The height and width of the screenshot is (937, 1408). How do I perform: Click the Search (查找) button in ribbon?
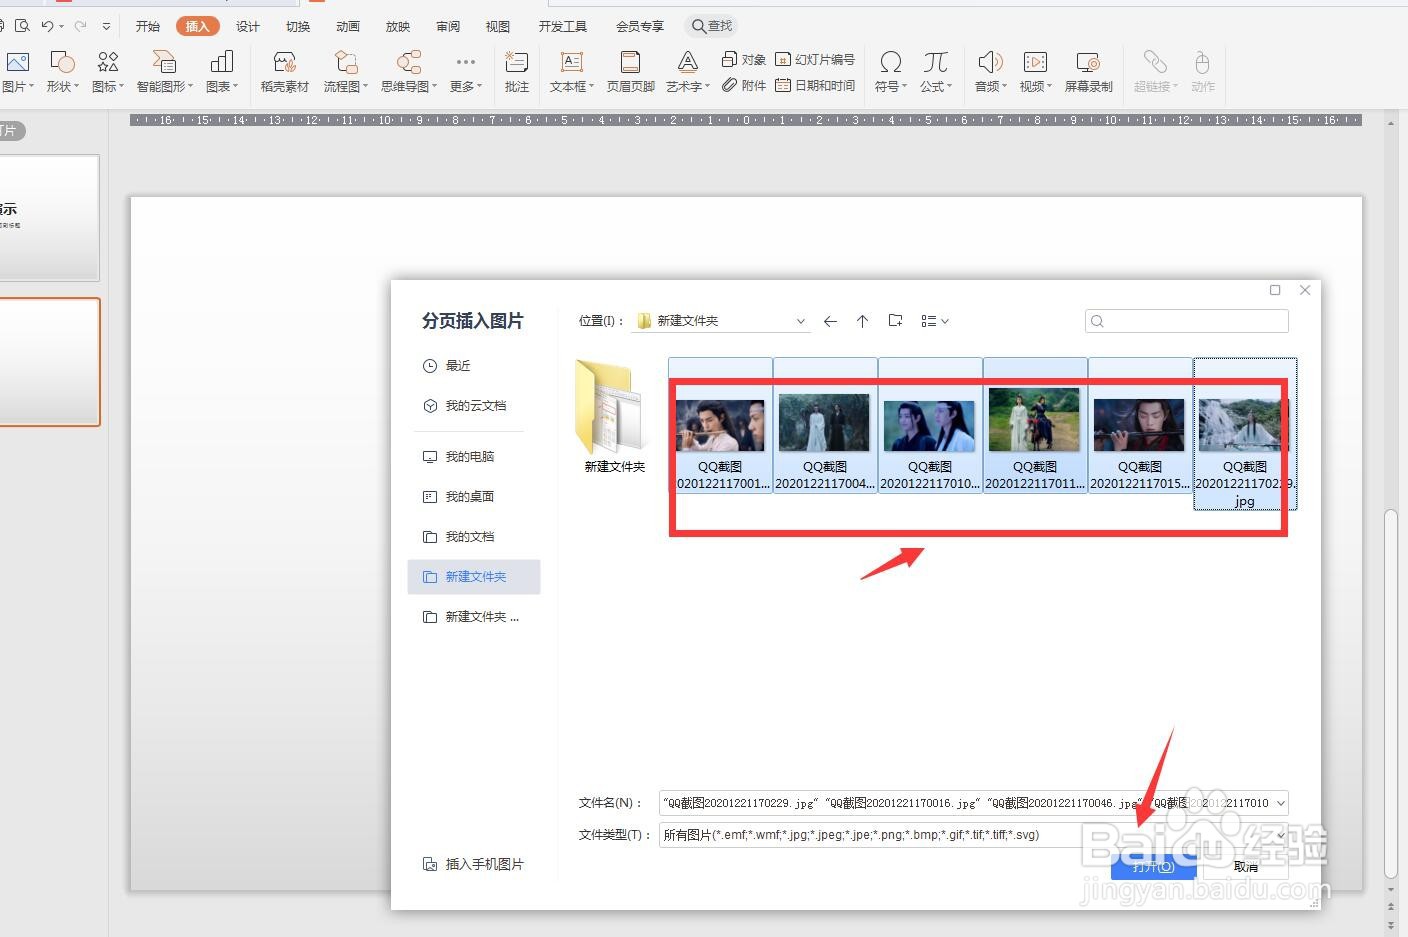pyautogui.click(x=712, y=26)
